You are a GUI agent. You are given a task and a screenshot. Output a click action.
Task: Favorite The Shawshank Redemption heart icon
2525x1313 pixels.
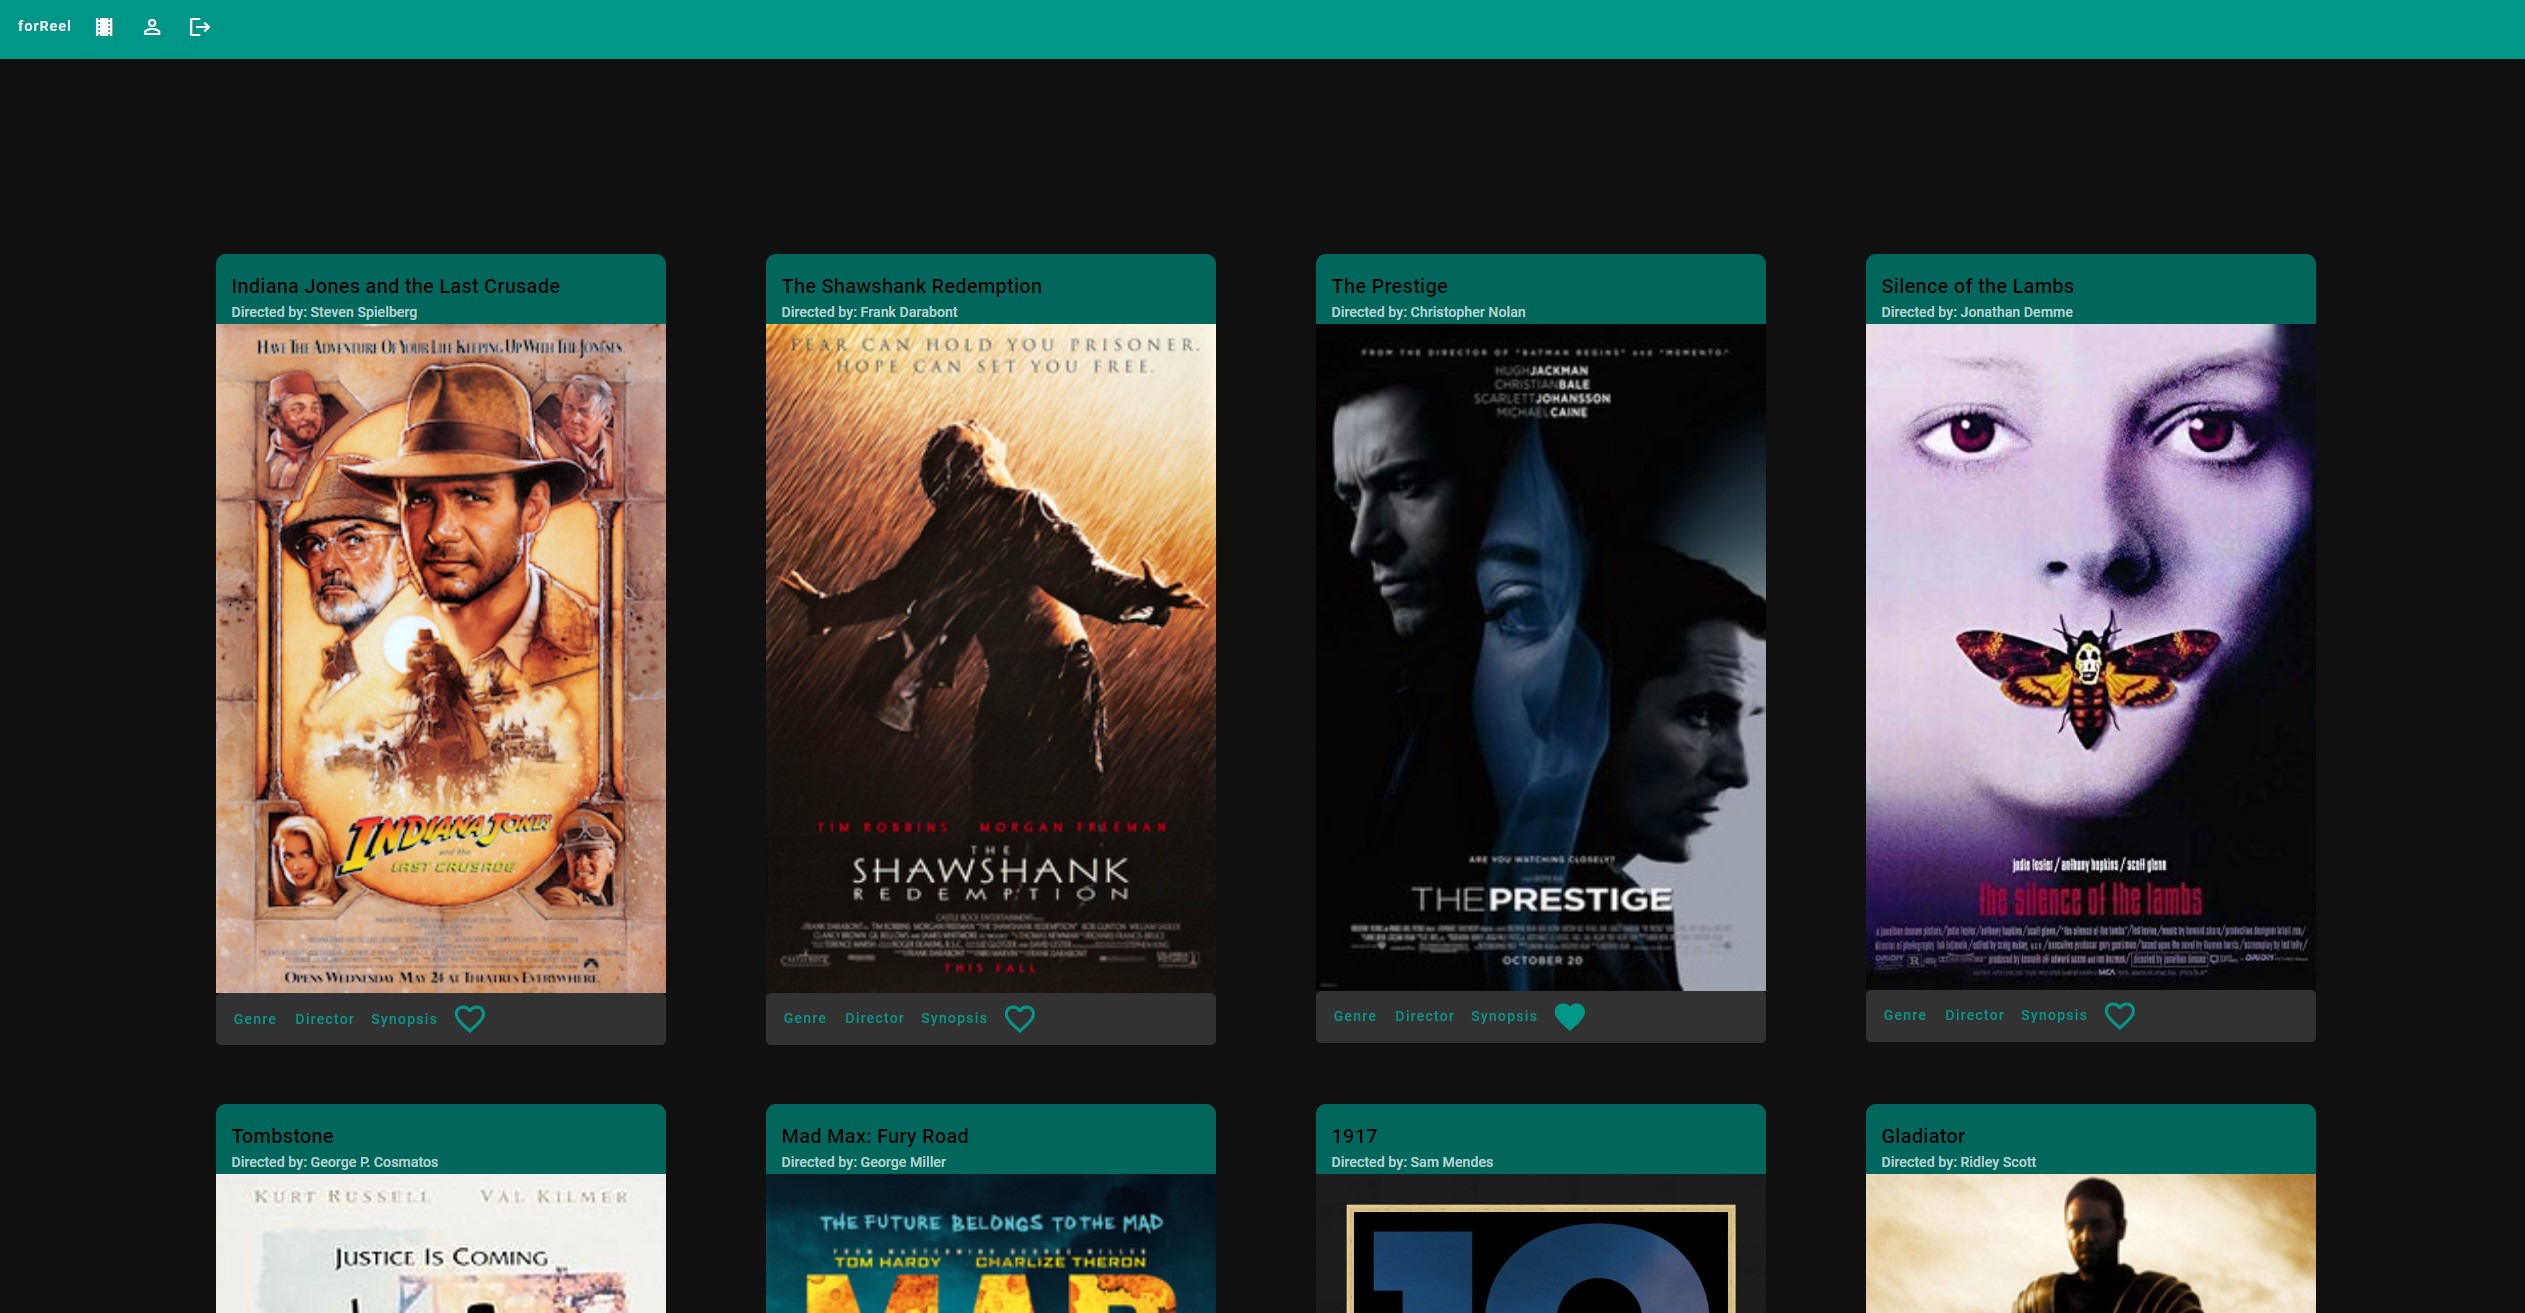pos(1020,1018)
